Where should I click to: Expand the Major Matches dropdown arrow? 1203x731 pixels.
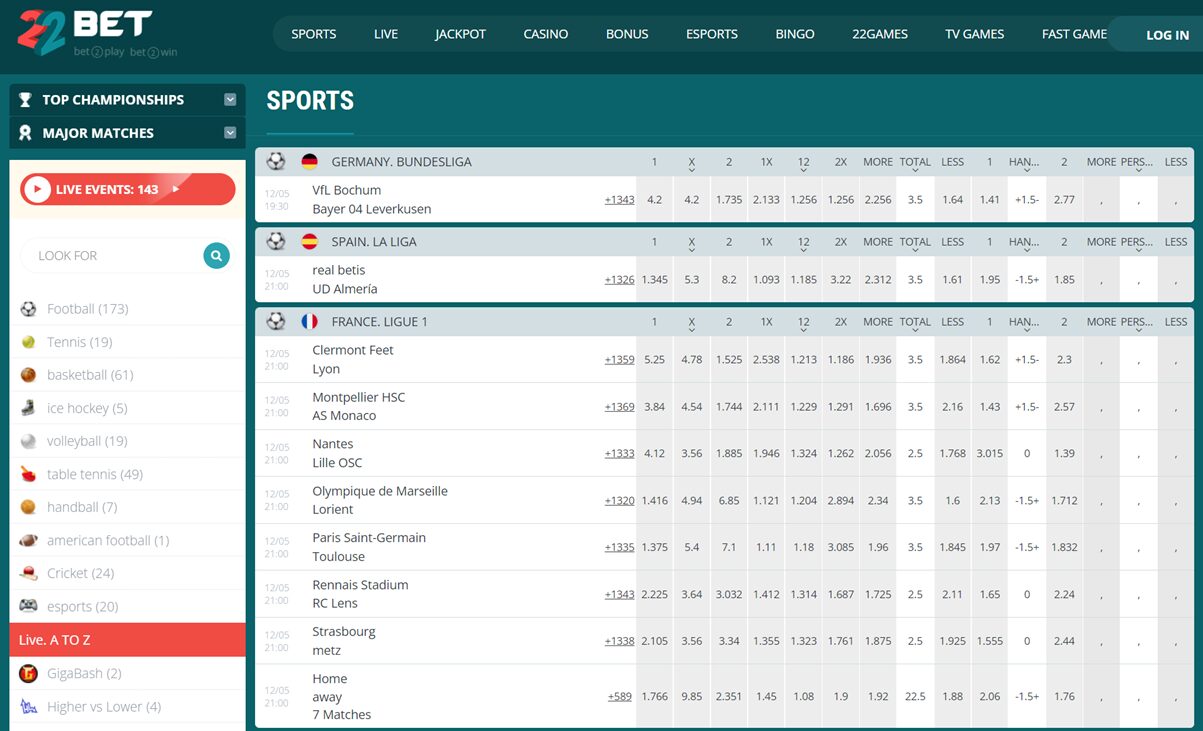click(230, 133)
